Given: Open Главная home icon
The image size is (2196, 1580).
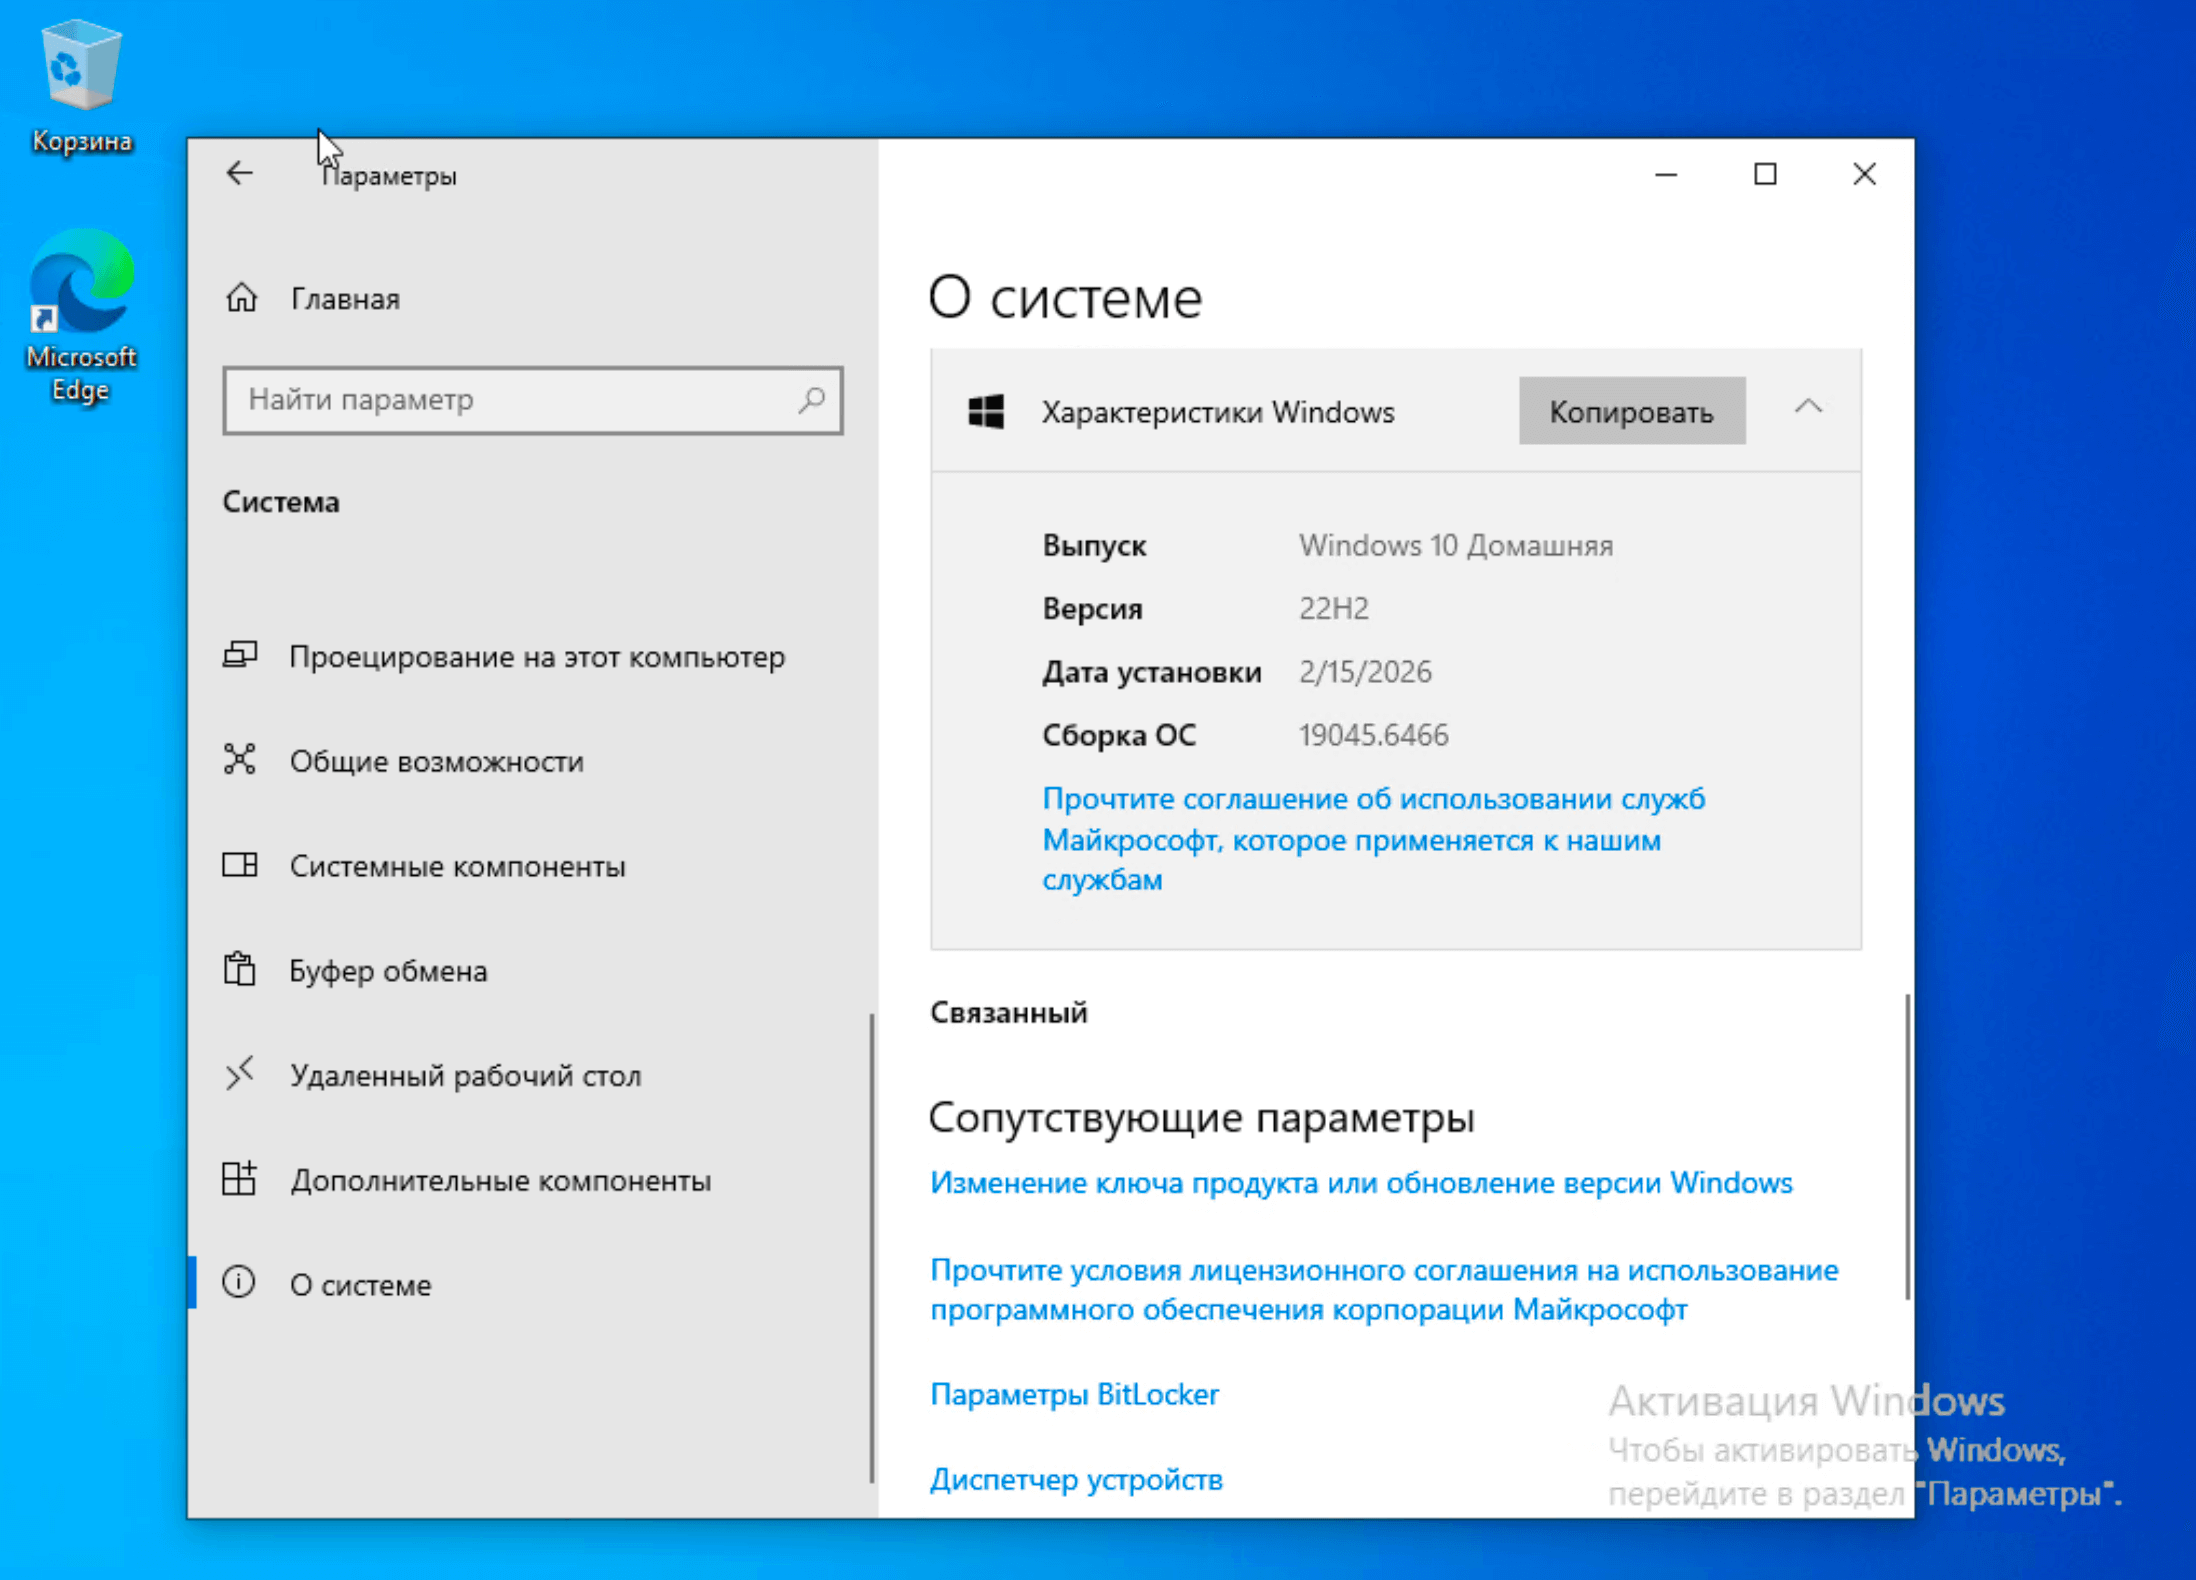Looking at the screenshot, I should 242,298.
